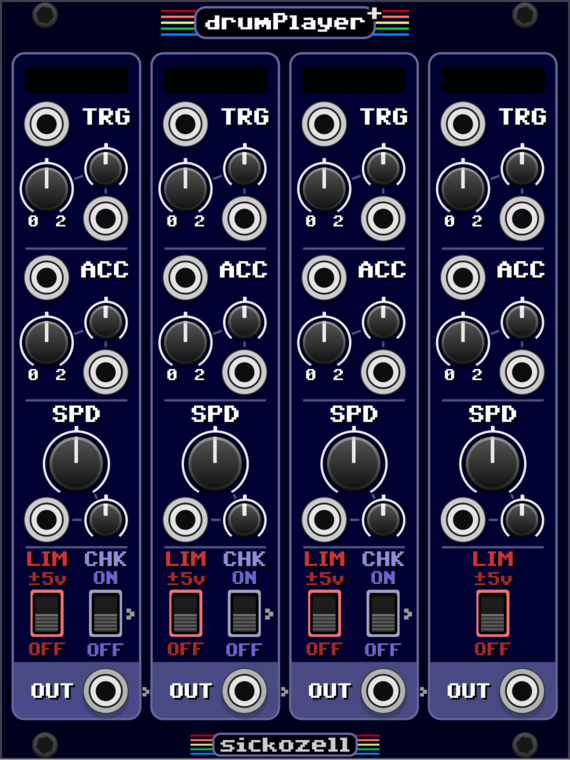The image size is (570, 760).
Task: Toggle the CHK choke switch on channel 1
Action: point(105,614)
